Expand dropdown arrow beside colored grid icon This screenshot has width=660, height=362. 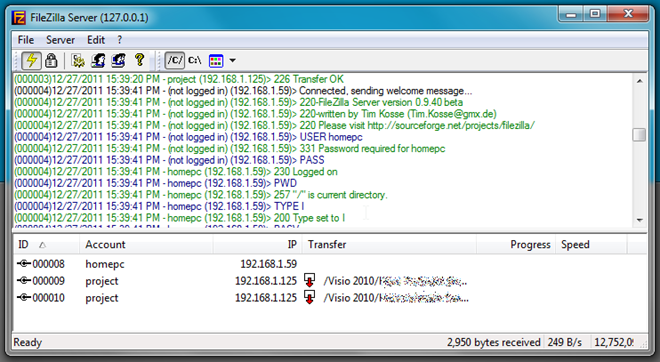(232, 61)
